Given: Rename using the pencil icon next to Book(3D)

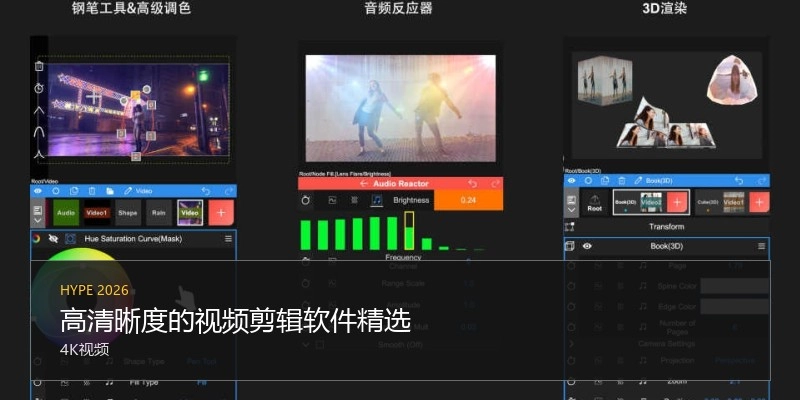Looking at the screenshot, I should click(x=638, y=181).
